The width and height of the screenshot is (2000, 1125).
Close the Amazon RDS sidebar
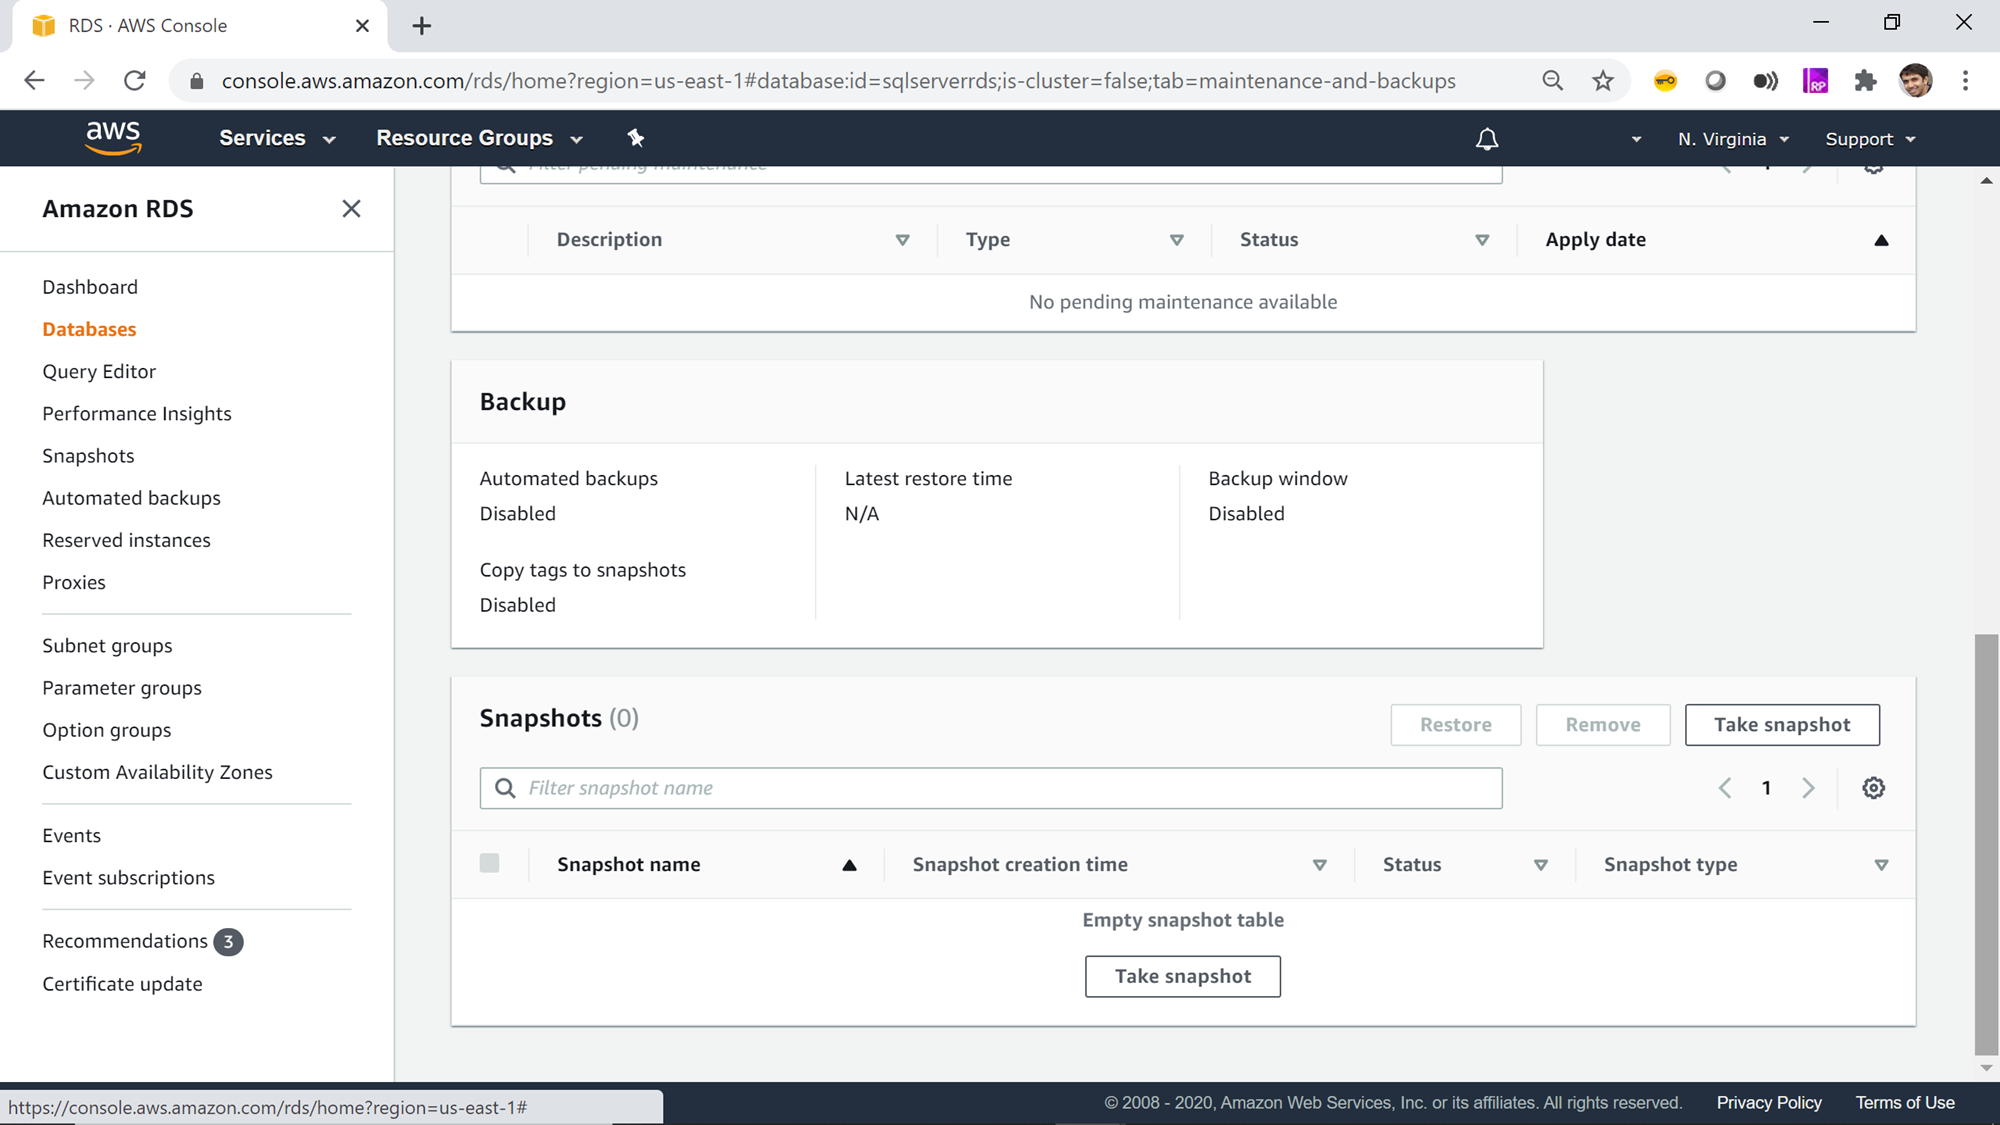click(351, 209)
